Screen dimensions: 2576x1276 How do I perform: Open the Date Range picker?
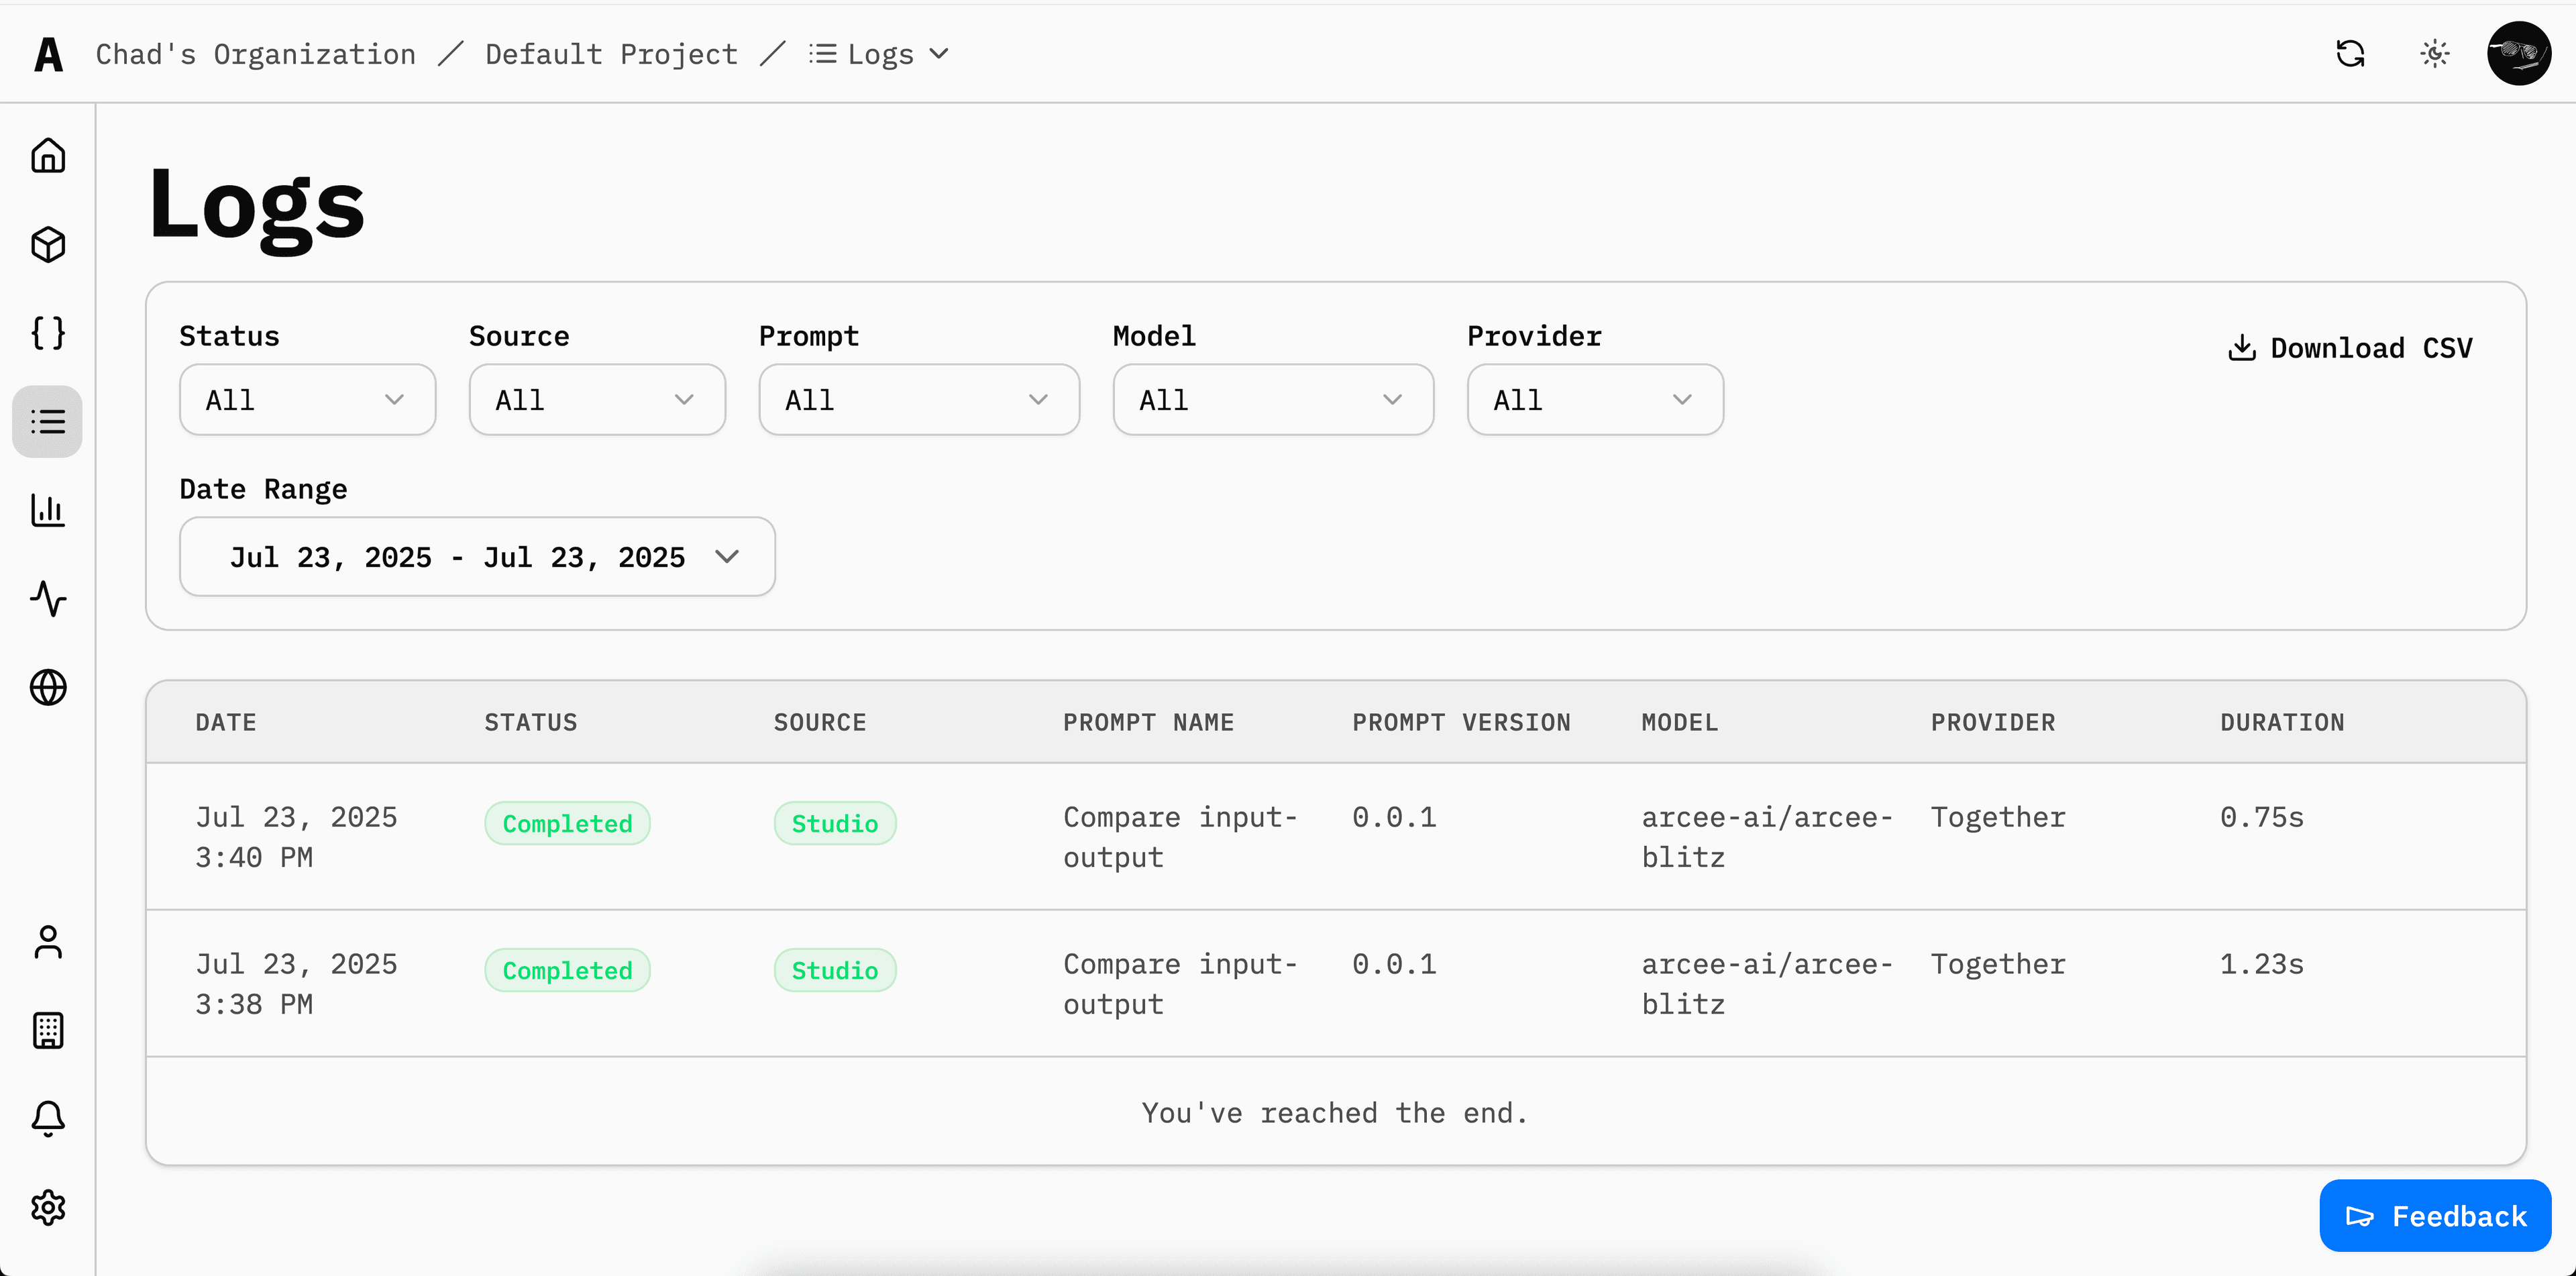477,556
